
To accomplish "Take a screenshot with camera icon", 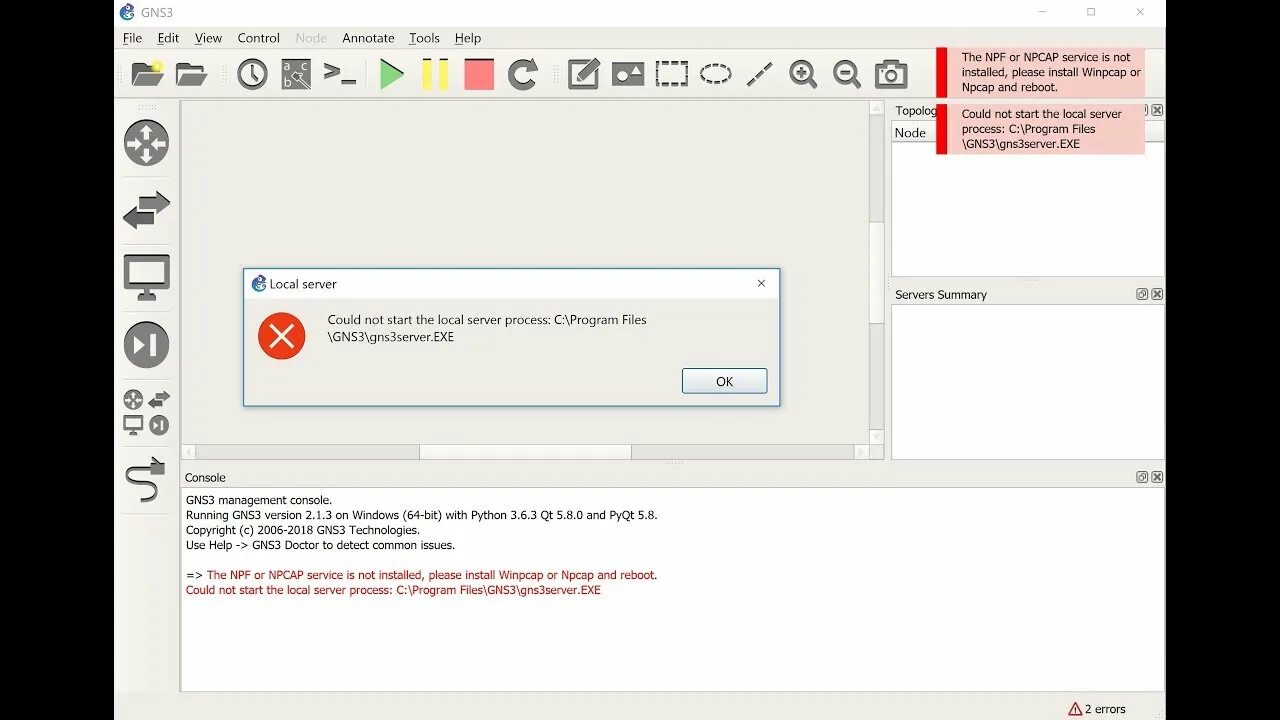I will coord(891,74).
